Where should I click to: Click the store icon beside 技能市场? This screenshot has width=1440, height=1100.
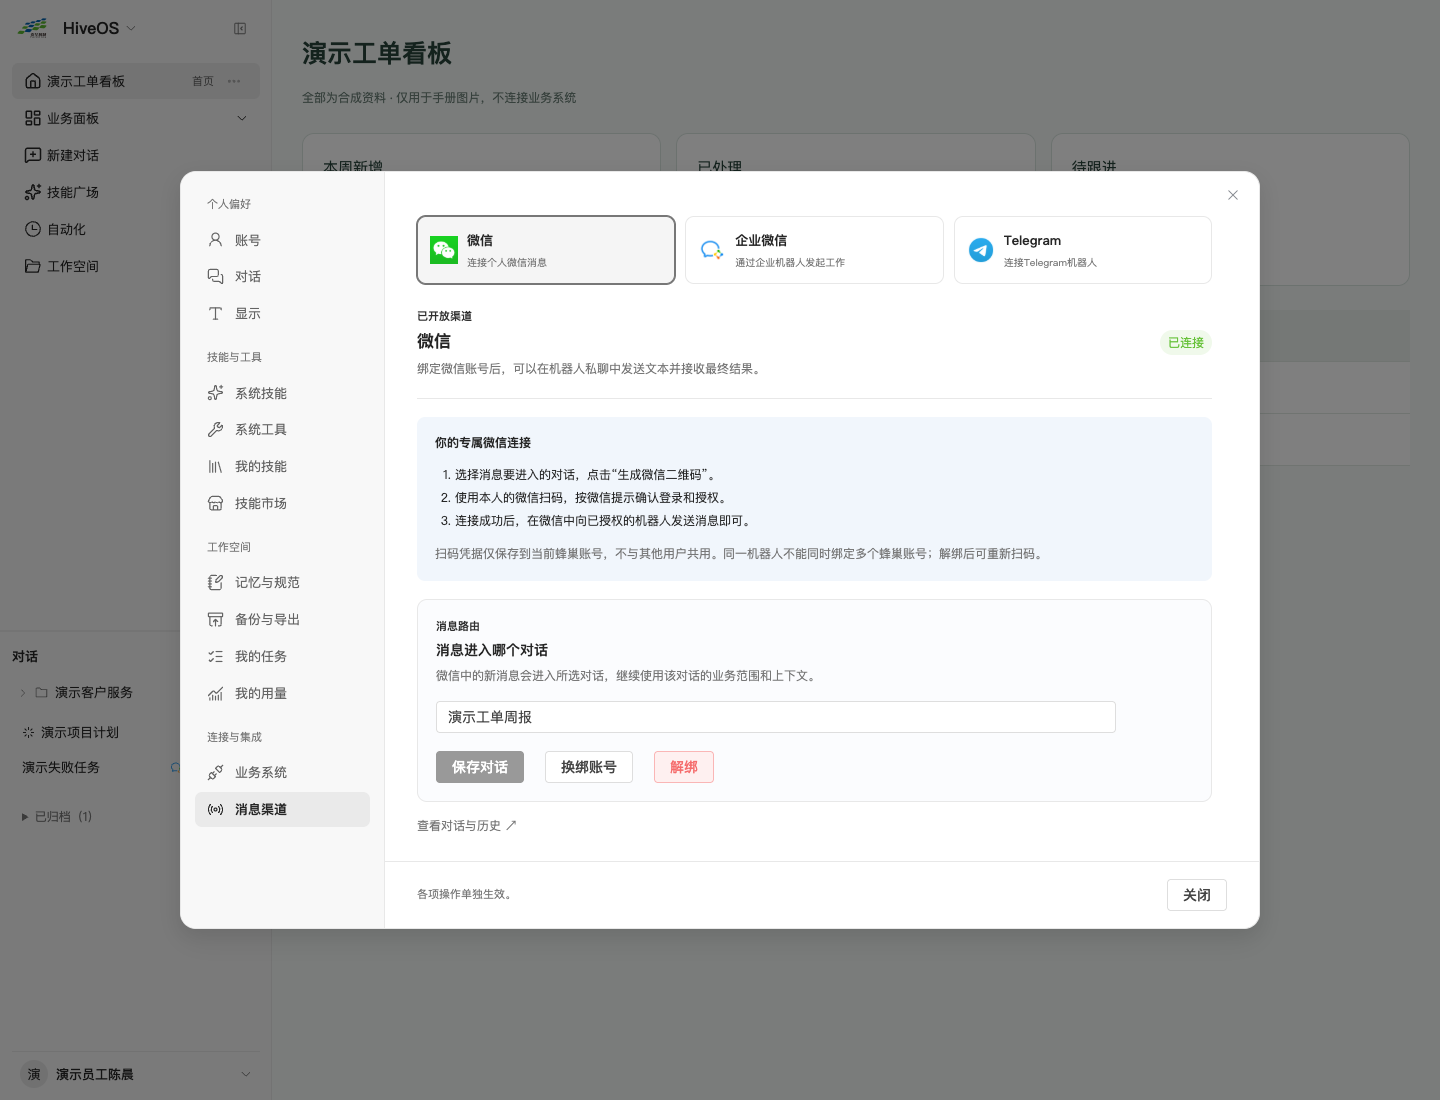click(215, 503)
